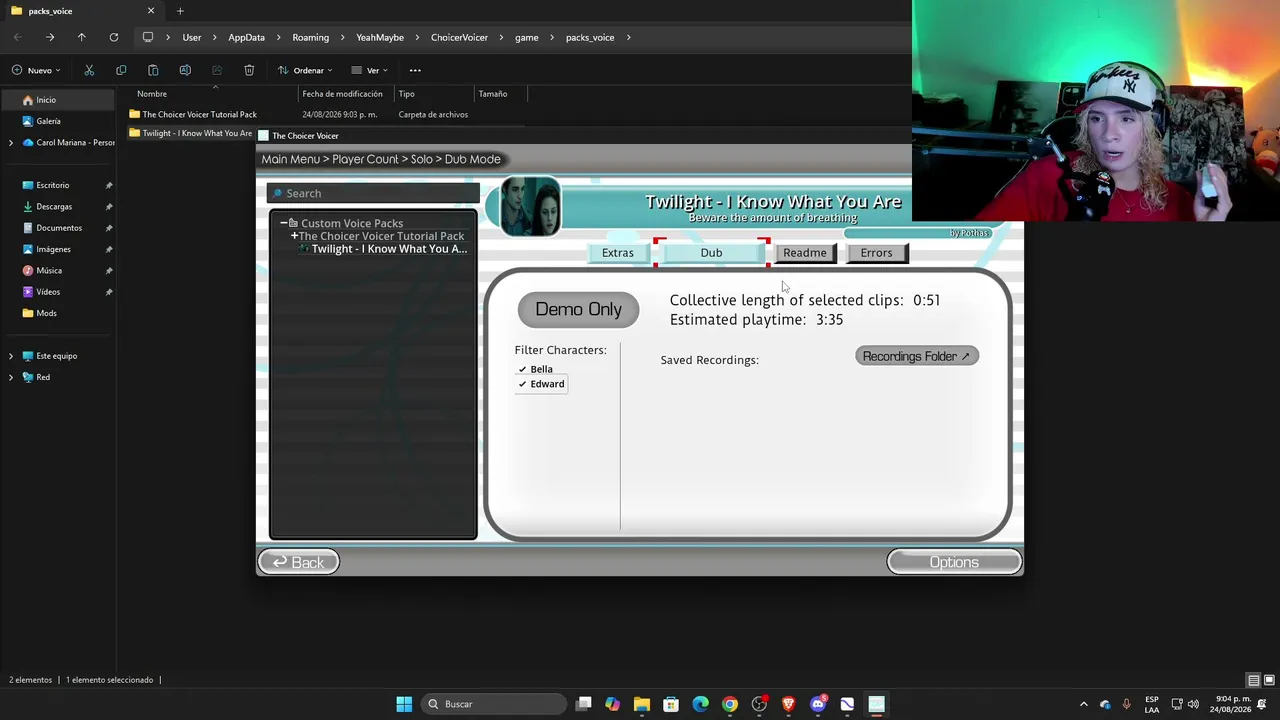Open the Windows Start menu

coord(404,704)
